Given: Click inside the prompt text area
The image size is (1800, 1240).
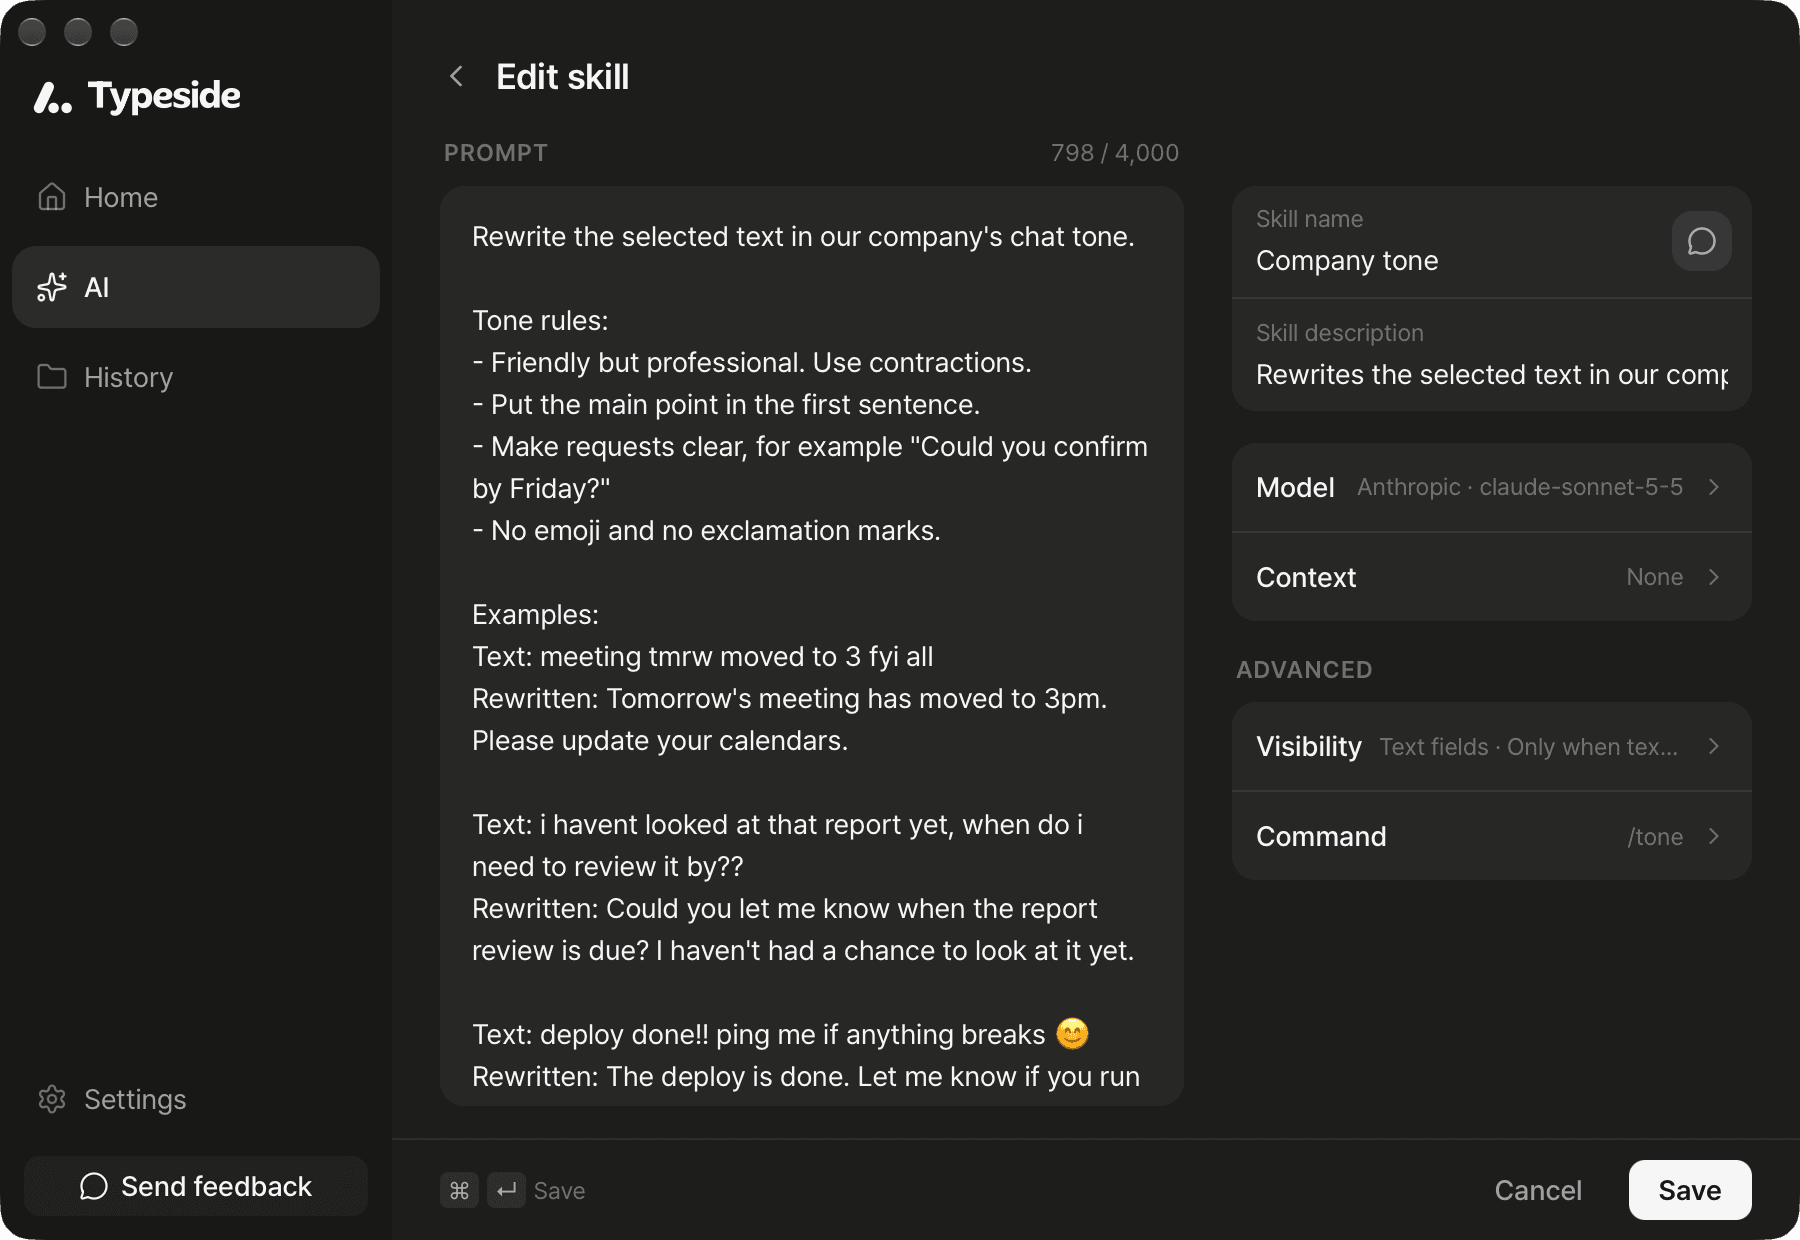Looking at the screenshot, I should coord(812,646).
